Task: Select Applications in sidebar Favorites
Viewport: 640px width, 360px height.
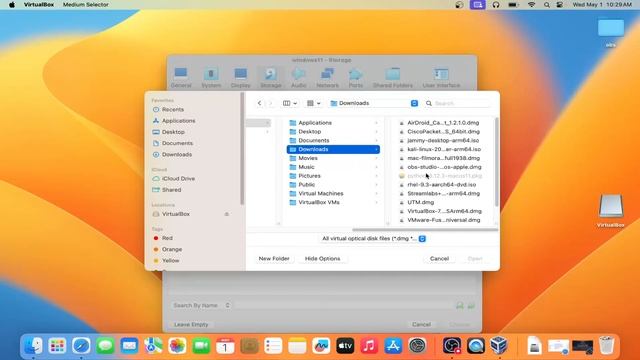Action: [x=178, y=121]
